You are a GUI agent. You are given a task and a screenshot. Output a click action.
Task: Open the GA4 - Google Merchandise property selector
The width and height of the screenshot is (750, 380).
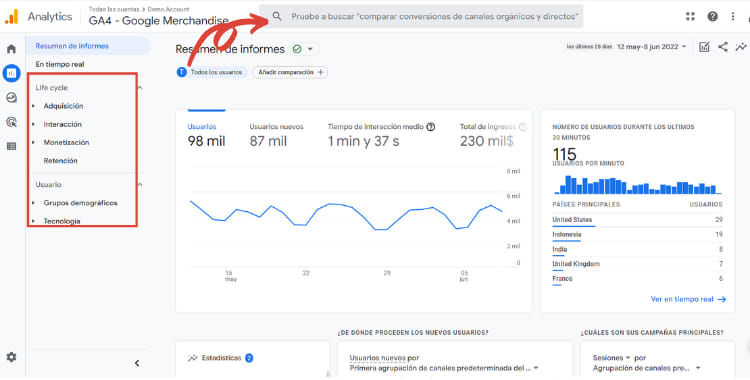pos(158,21)
